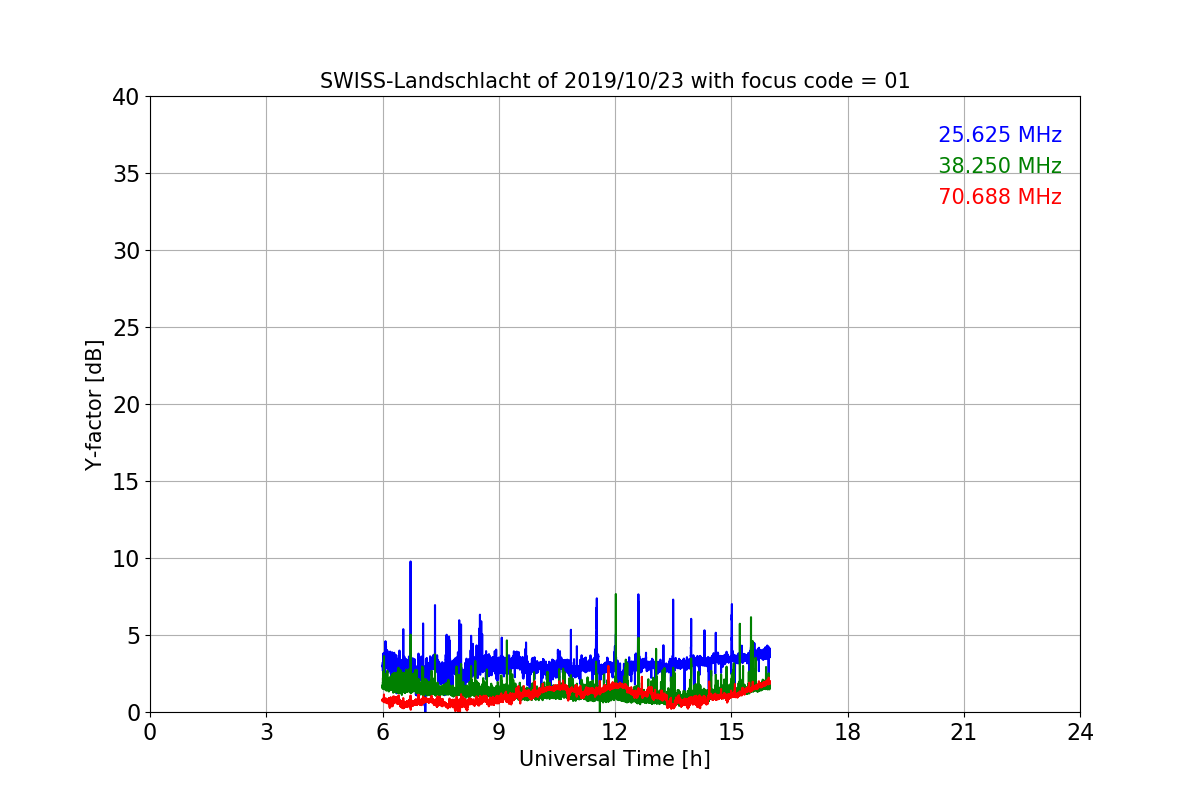Click the tallest blue spike near 10 dB

410,563
